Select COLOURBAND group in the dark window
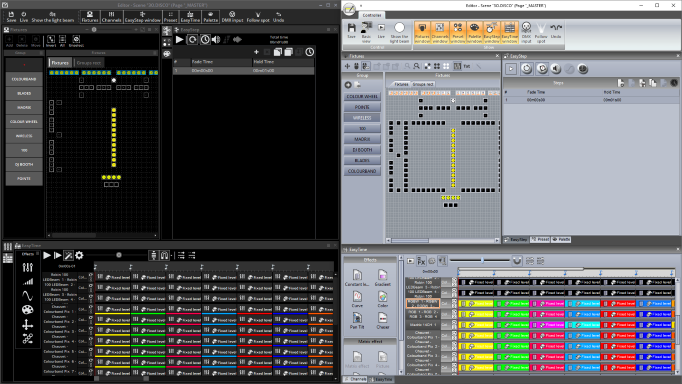Viewport: 682px width, 384px height. coord(24,80)
